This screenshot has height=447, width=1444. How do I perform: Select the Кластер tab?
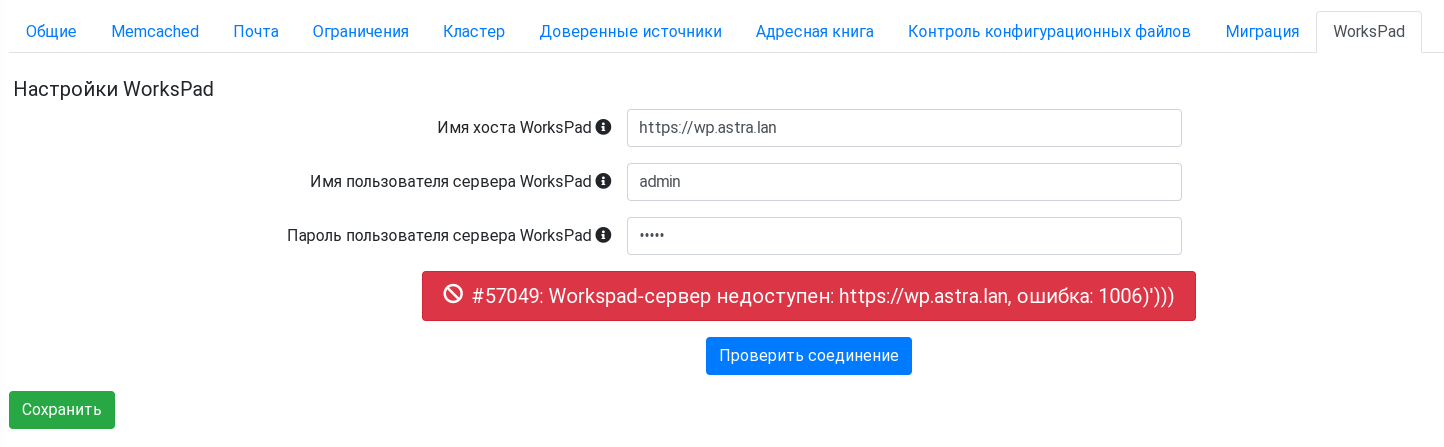click(x=474, y=32)
